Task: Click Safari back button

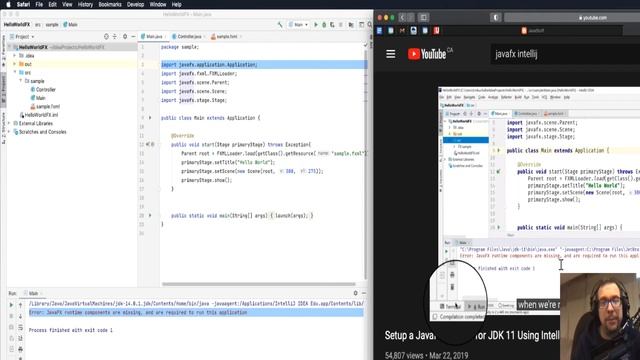Action: click(x=402, y=18)
